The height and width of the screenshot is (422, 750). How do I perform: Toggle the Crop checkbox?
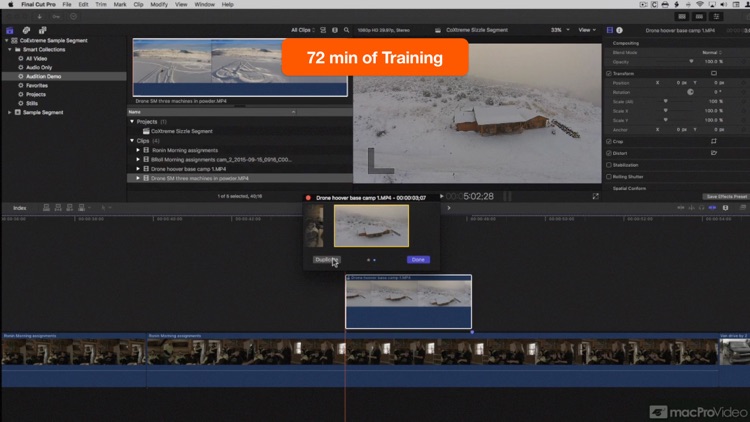[x=609, y=142]
